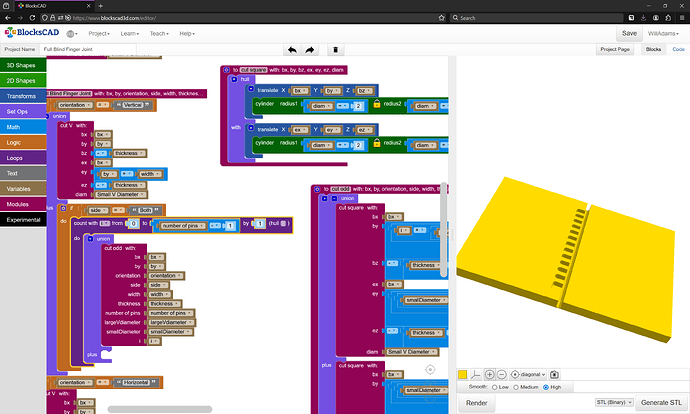The width and height of the screenshot is (690, 414).
Task: Open the loop counter variable dropdown after count with
Action: (105, 223)
